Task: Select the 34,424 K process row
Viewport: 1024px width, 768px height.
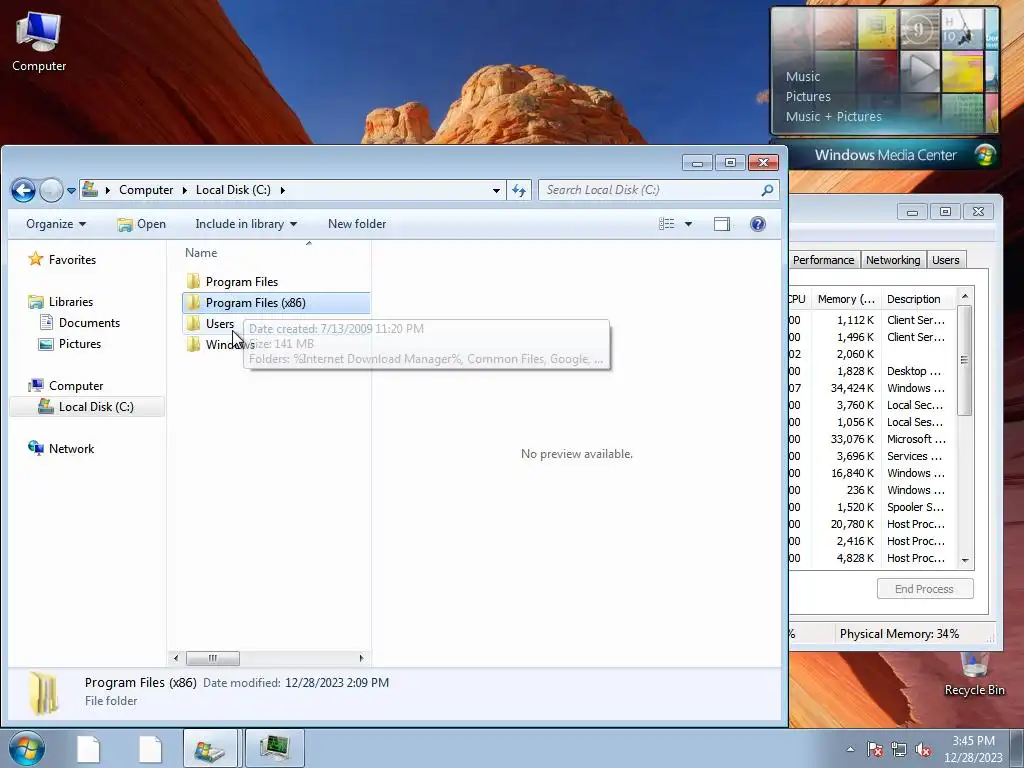Action: 872,388
